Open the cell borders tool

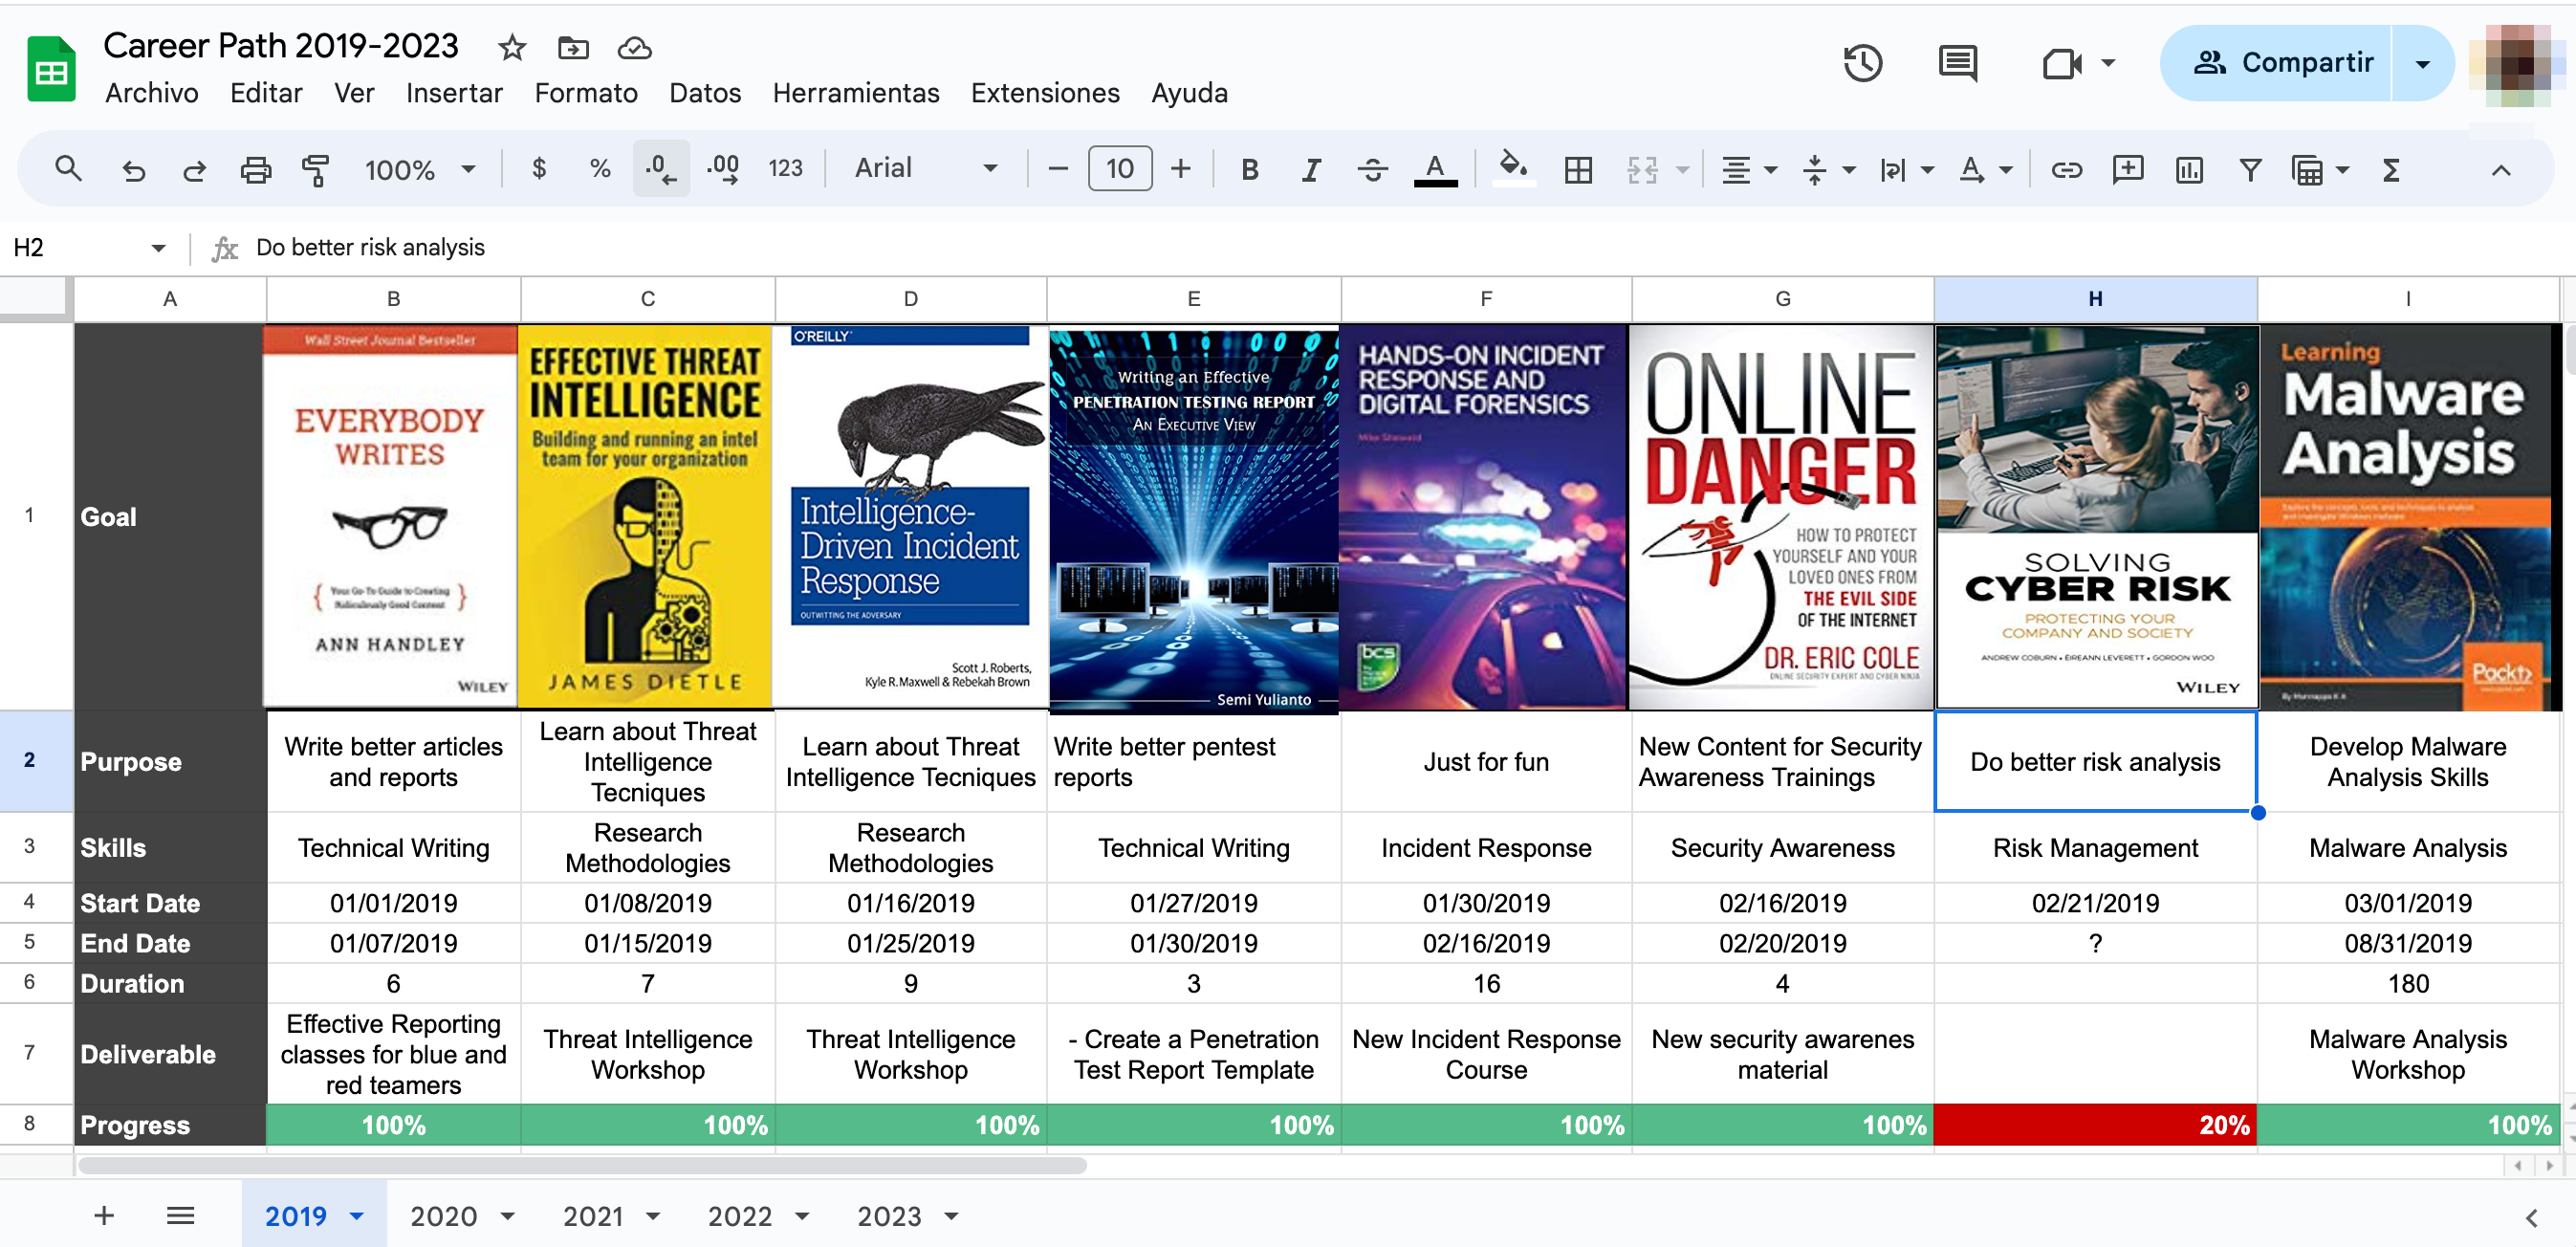1578,170
